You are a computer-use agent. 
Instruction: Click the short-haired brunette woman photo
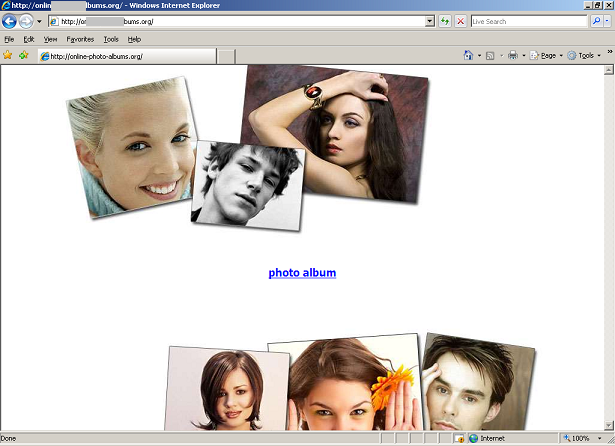point(227,389)
